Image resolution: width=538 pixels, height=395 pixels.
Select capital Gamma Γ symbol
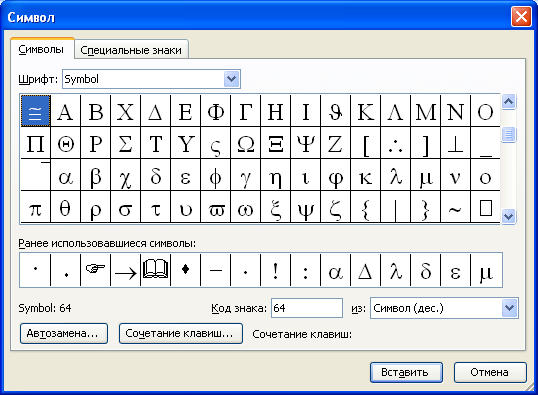(x=246, y=111)
